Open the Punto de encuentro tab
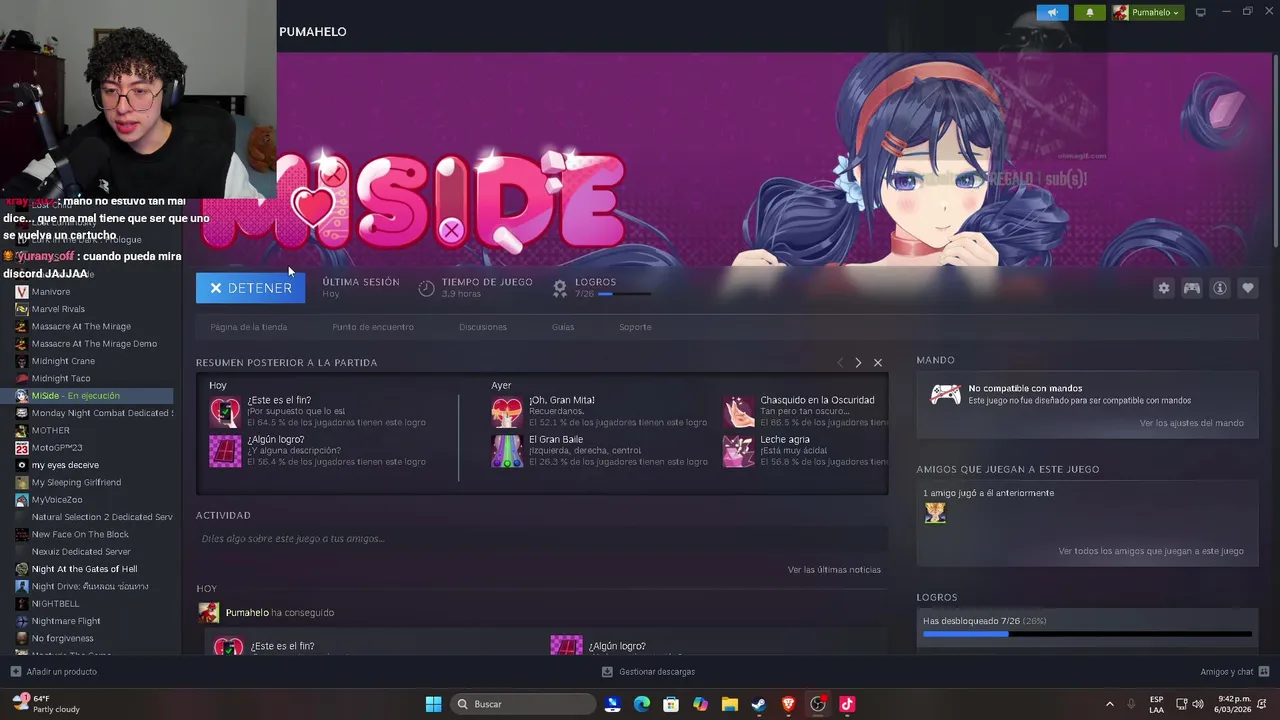Image resolution: width=1280 pixels, height=720 pixels. (x=373, y=327)
